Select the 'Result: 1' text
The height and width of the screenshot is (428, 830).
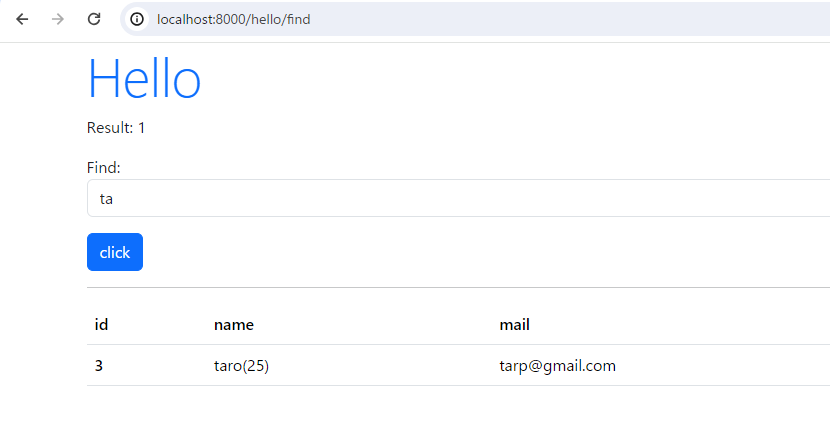coord(116,128)
